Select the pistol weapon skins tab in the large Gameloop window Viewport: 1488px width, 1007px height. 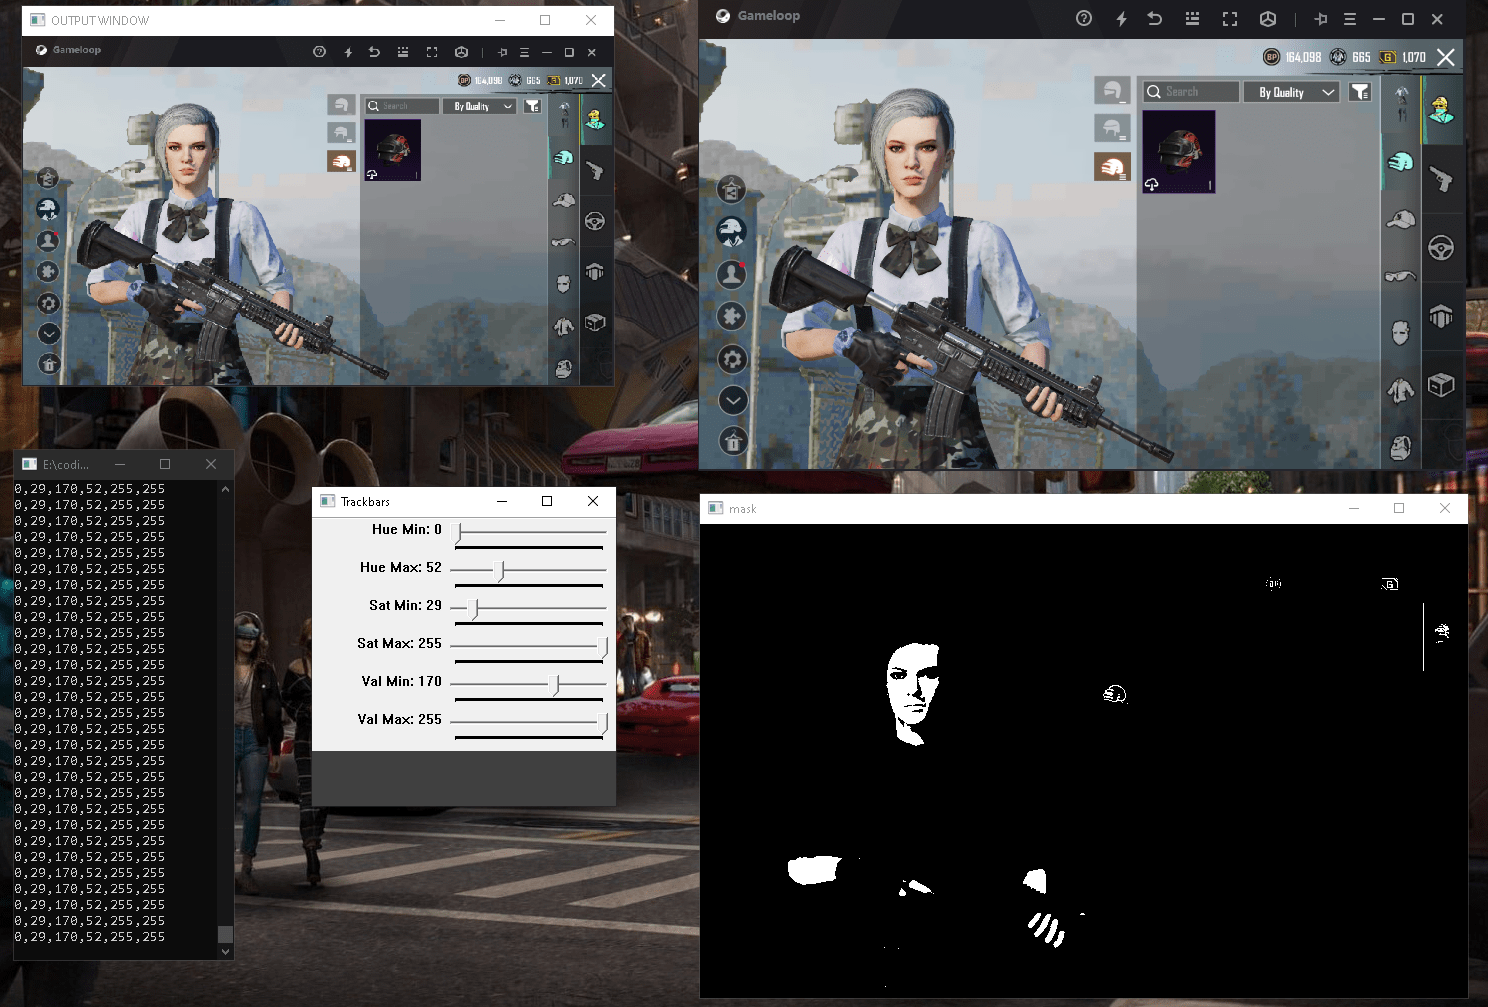tap(1441, 178)
